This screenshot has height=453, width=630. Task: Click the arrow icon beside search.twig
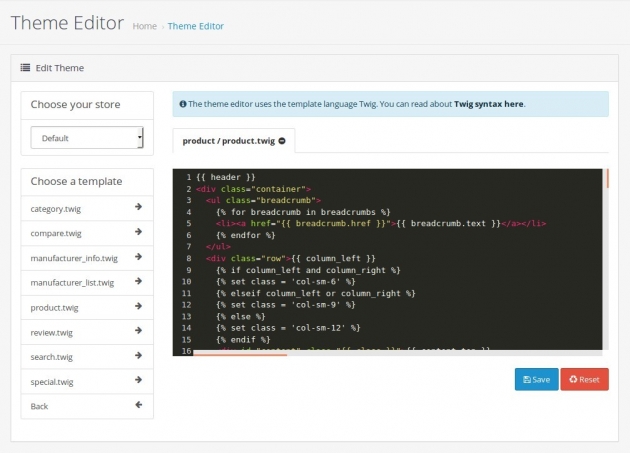coord(138,355)
